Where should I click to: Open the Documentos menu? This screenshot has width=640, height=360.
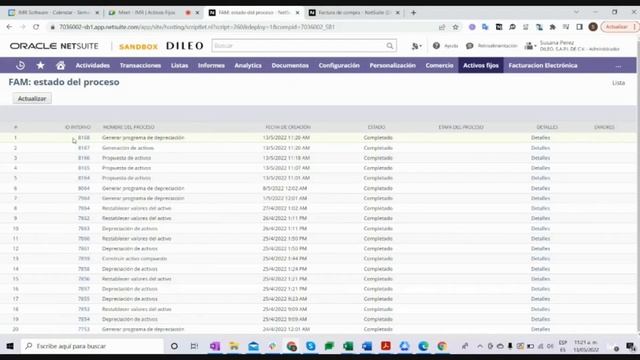[x=290, y=65]
